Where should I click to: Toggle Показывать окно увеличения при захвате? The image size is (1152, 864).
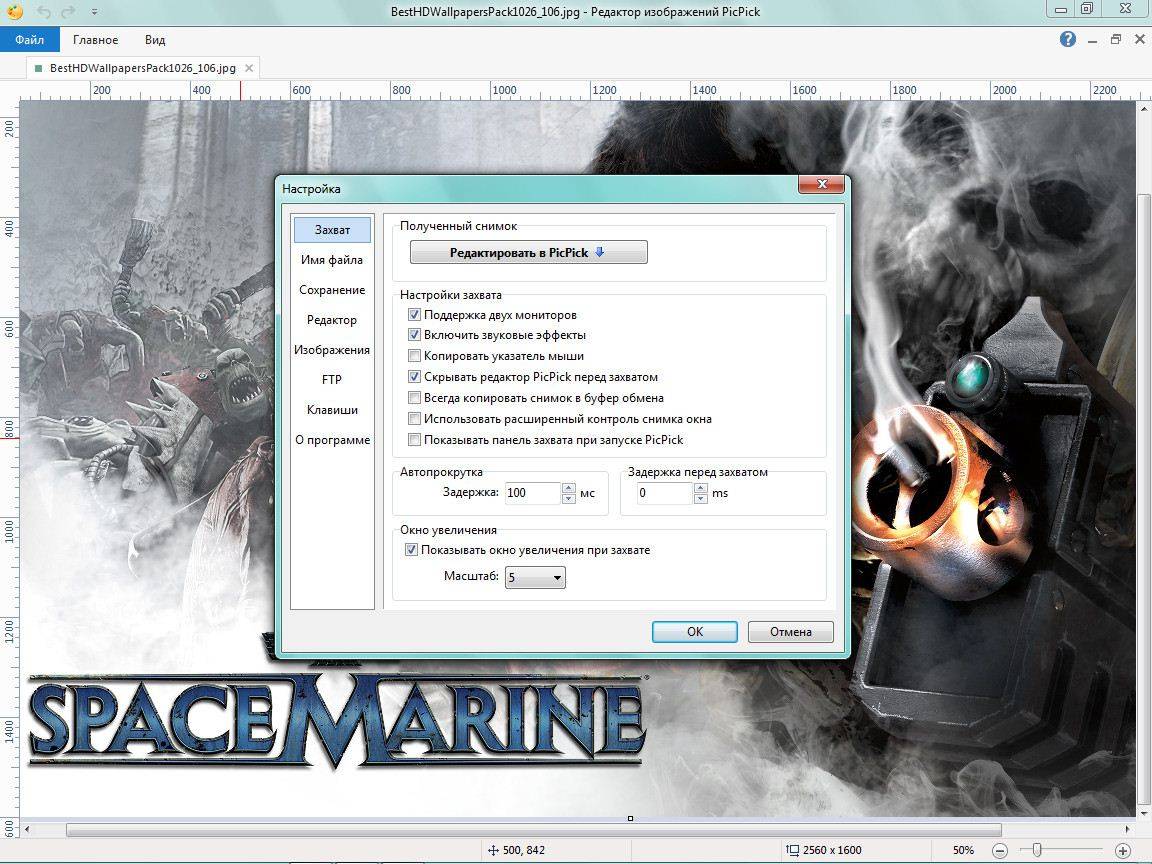click(411, 550)
